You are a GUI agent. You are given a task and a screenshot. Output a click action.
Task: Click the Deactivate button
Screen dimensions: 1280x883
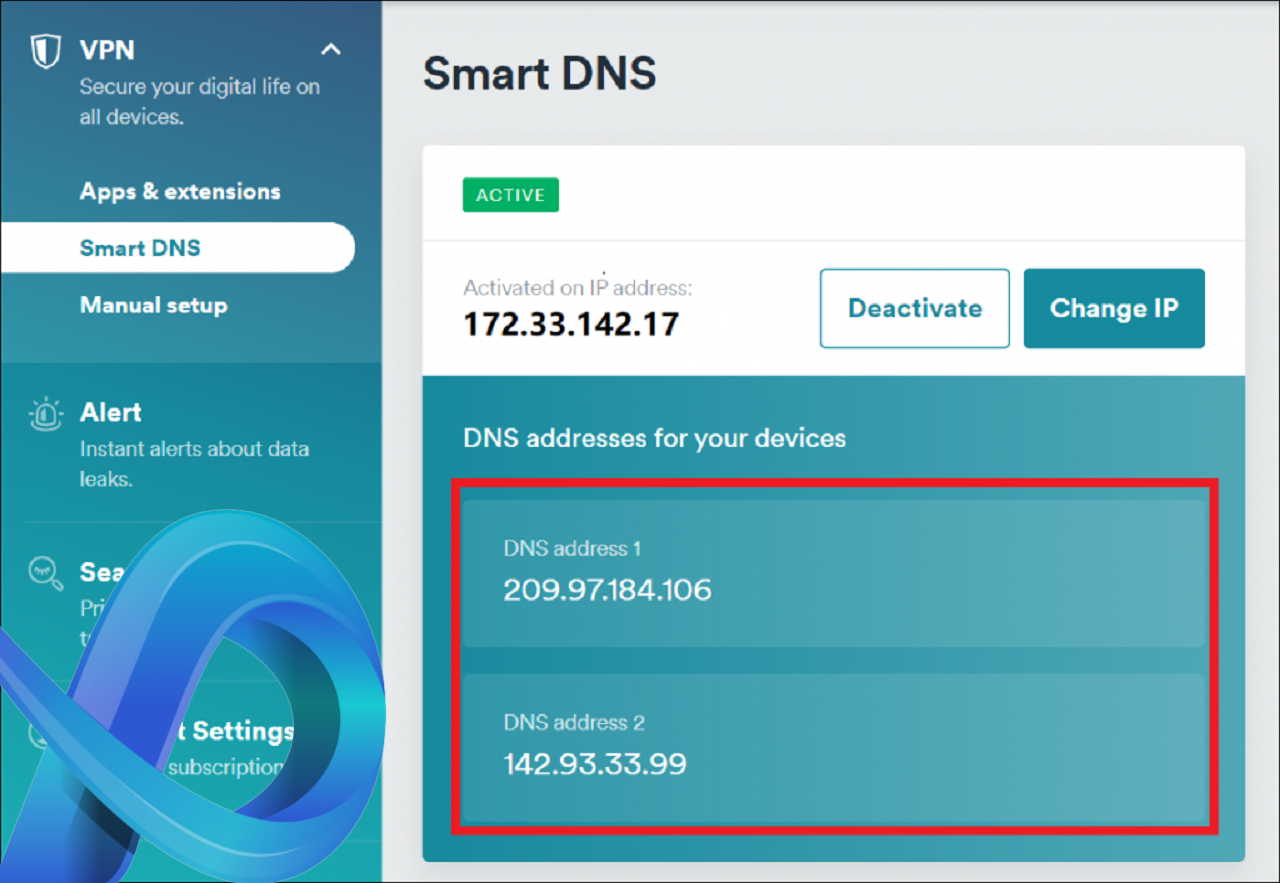[x=915, y=308]
